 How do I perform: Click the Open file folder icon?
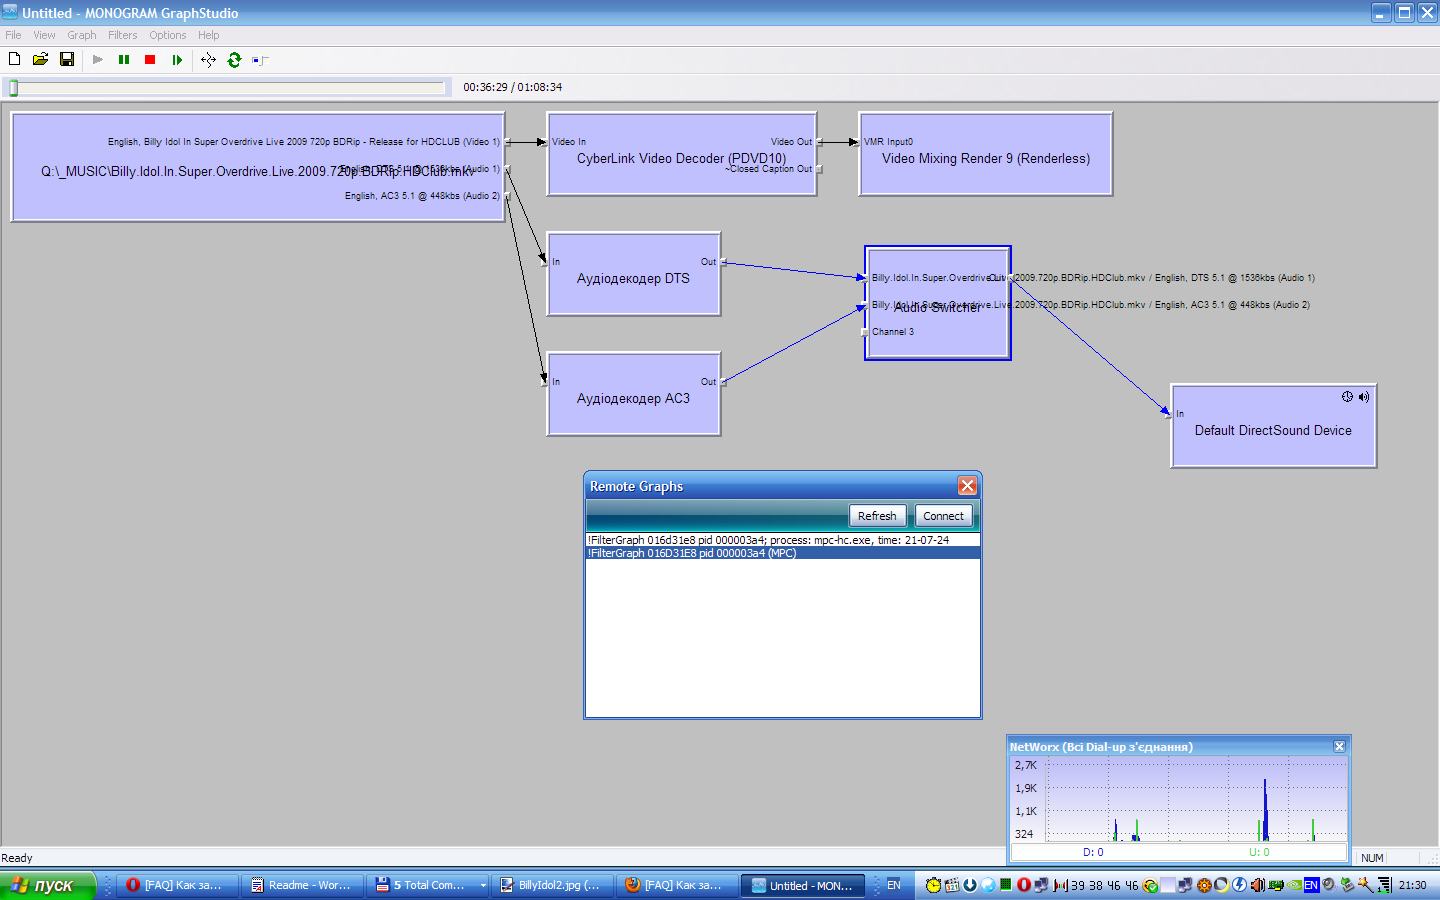40,60
